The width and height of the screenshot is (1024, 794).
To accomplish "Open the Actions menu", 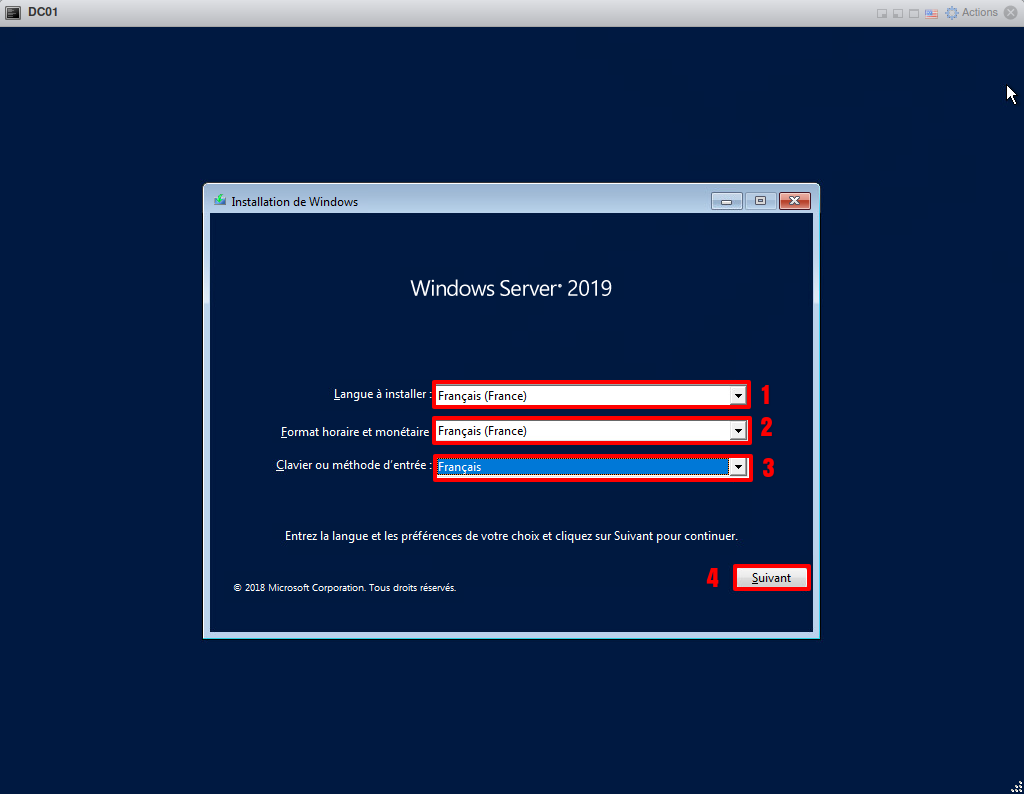I will pyautogui.click(x=979, y=13).
